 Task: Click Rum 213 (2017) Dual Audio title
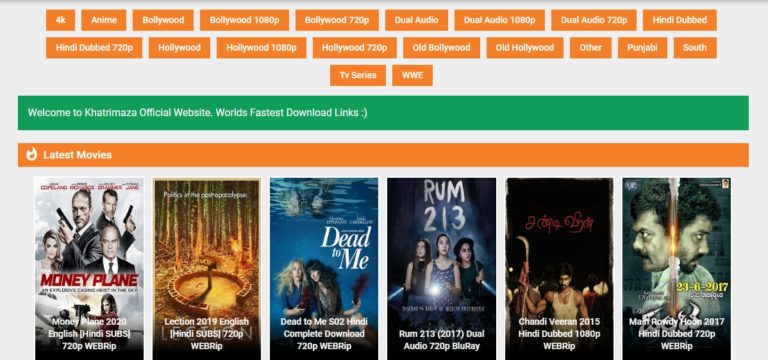[441, 339]
